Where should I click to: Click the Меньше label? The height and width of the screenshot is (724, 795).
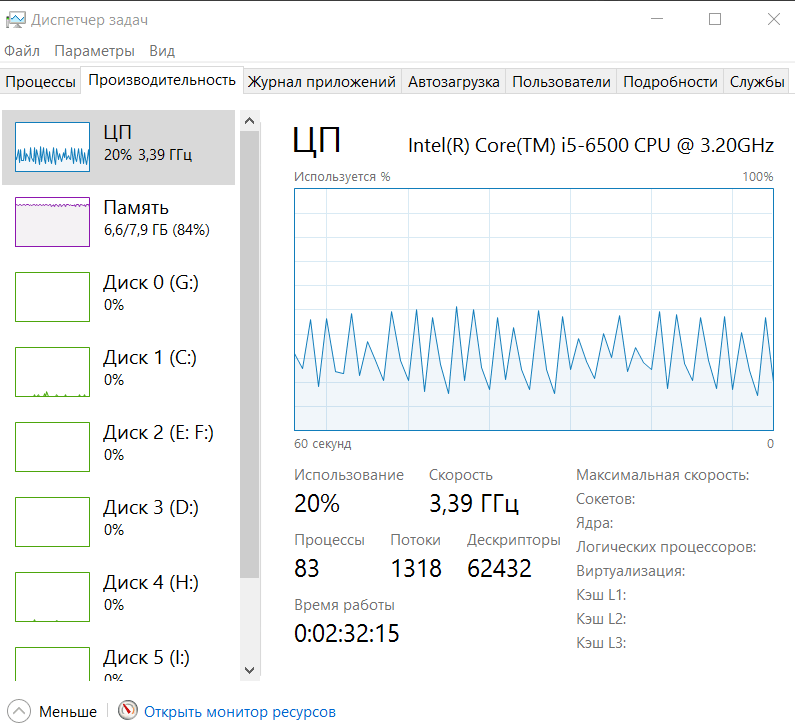68,712
